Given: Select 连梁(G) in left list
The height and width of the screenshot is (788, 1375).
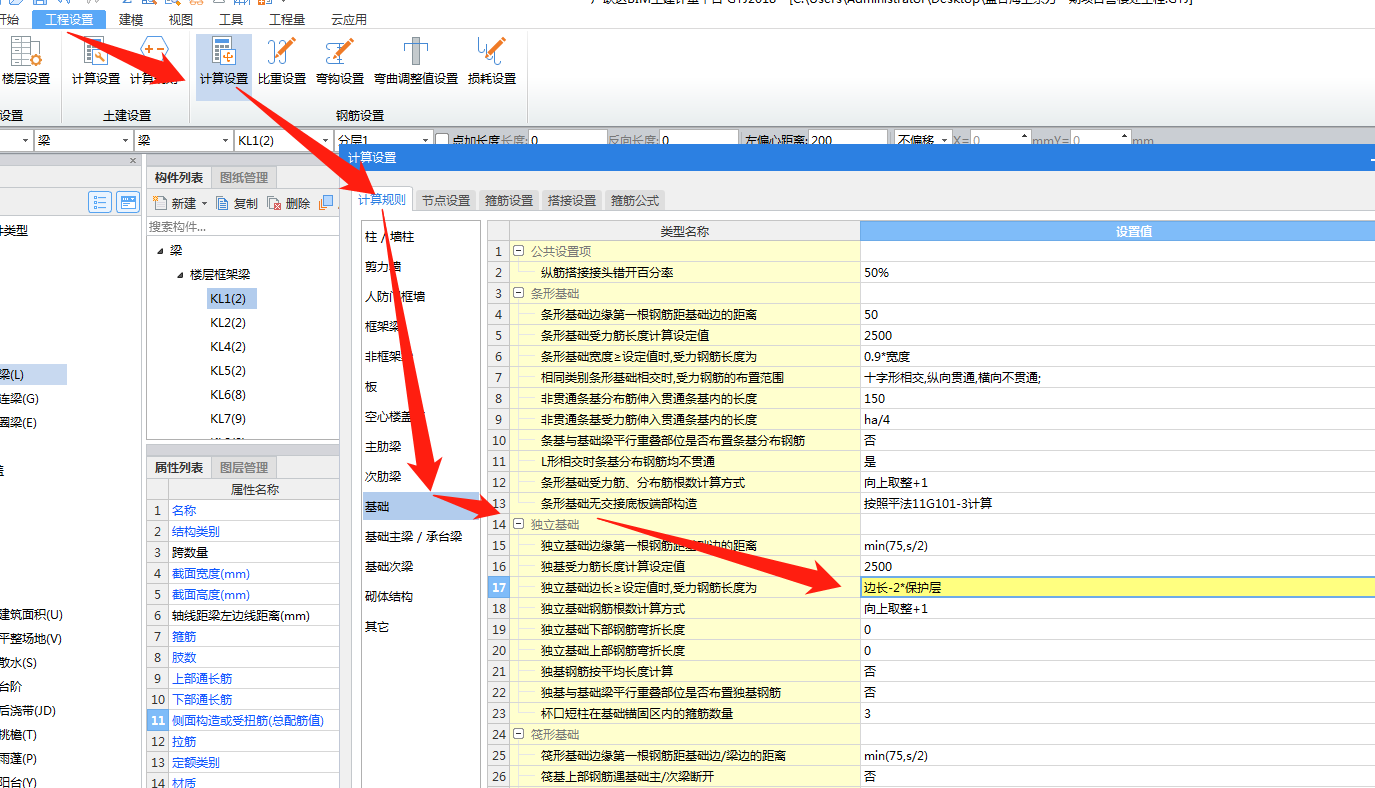Looking at the screenshot, I should [x=20, y=398].
